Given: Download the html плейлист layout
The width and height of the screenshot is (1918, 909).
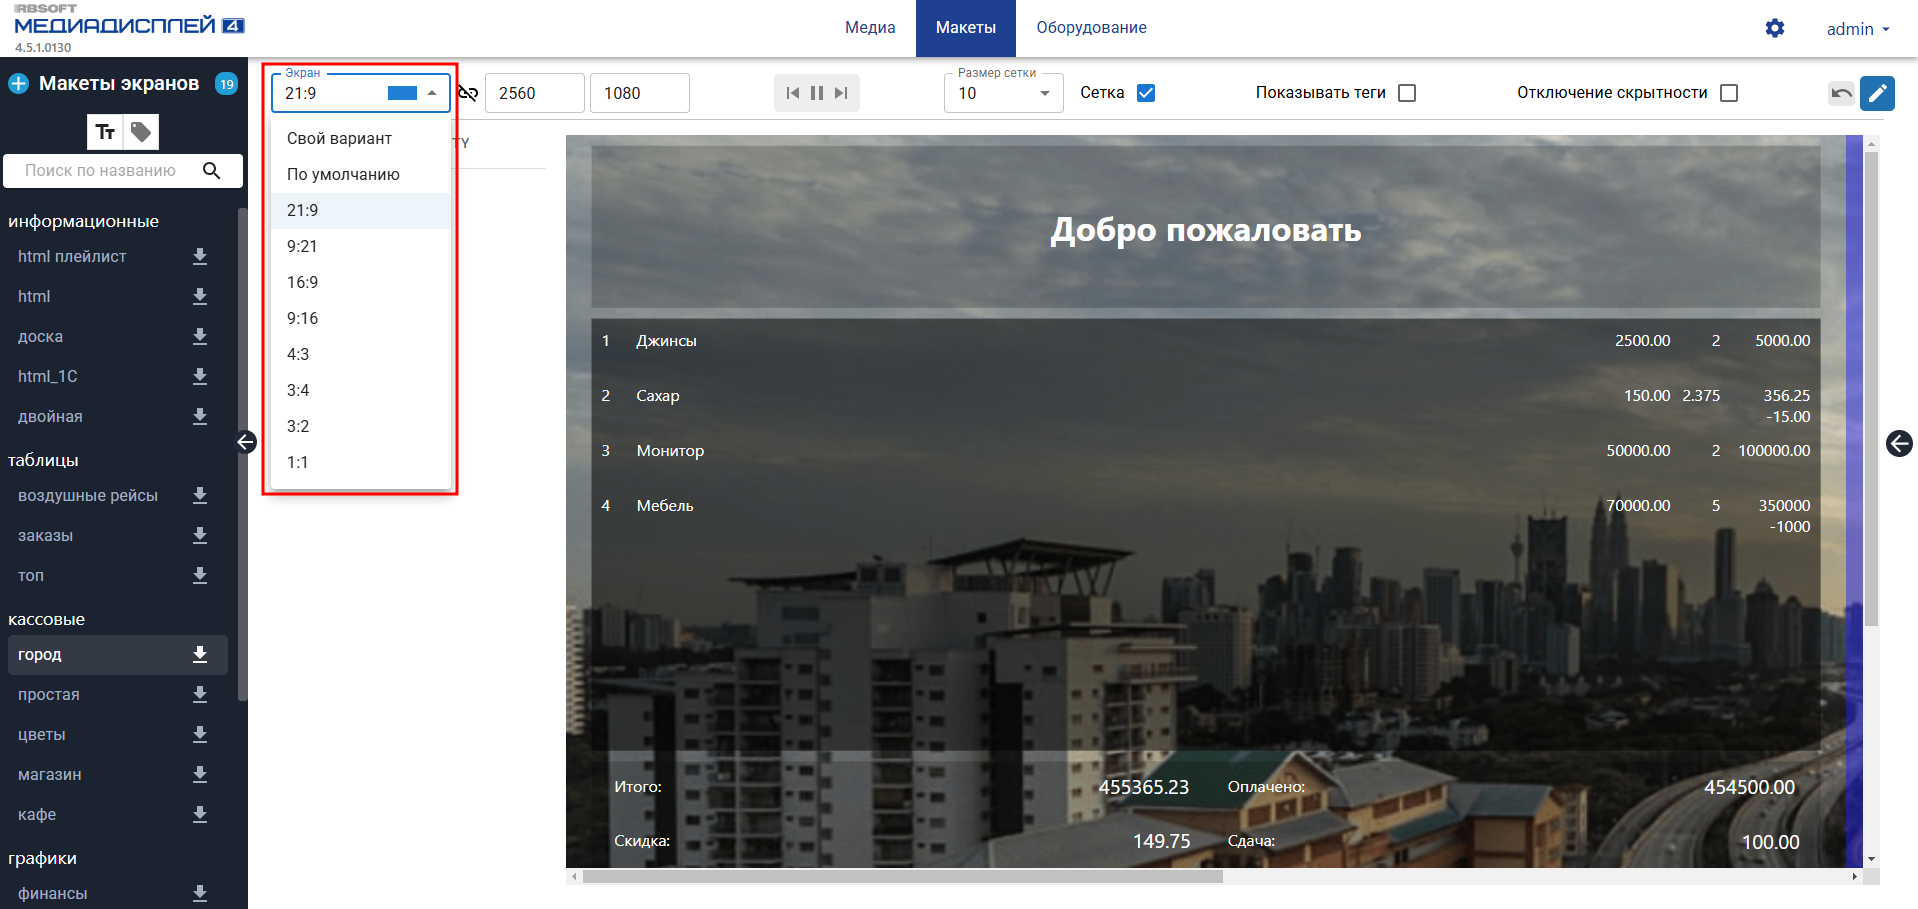Looking at the screenshot, I should click(200, 257).
